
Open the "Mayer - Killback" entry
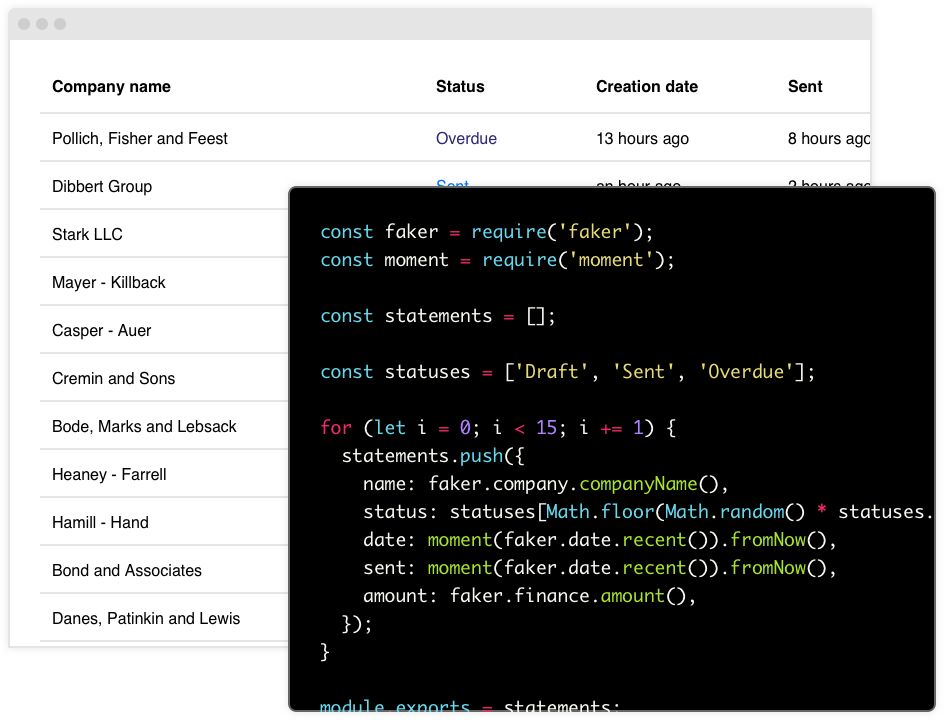click(x=107, y=282)
